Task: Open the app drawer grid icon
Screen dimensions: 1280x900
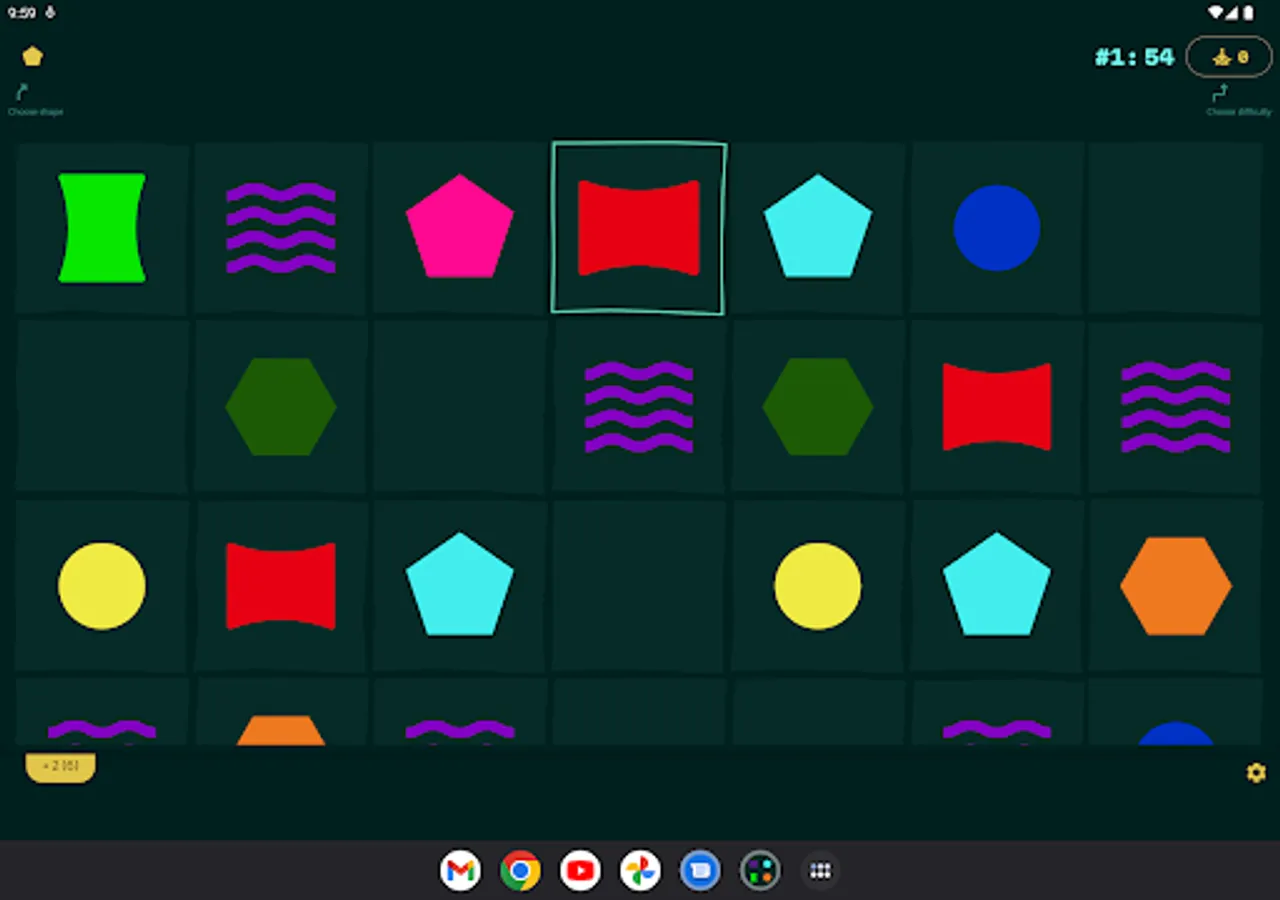Action: click(x=820, y=871)
